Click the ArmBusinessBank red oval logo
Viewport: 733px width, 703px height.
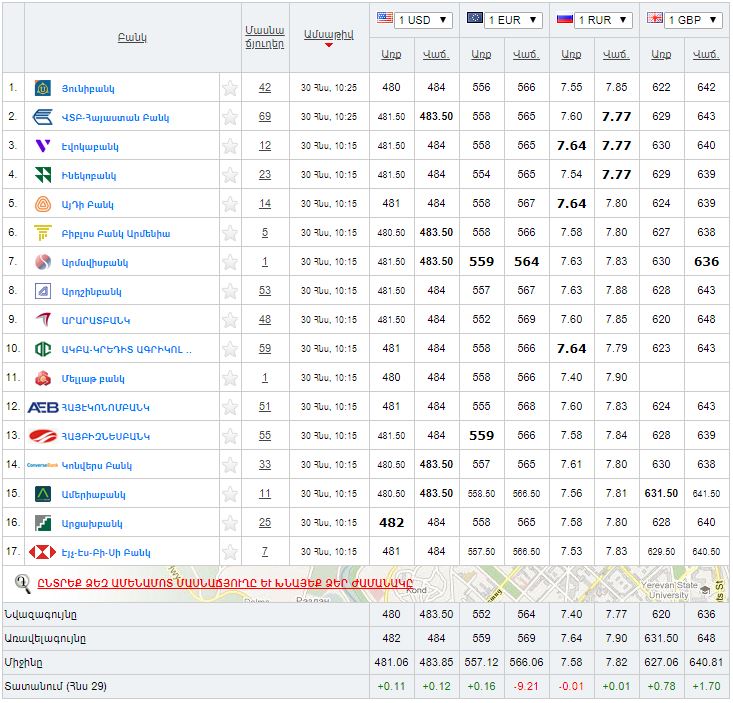point(43,437)
